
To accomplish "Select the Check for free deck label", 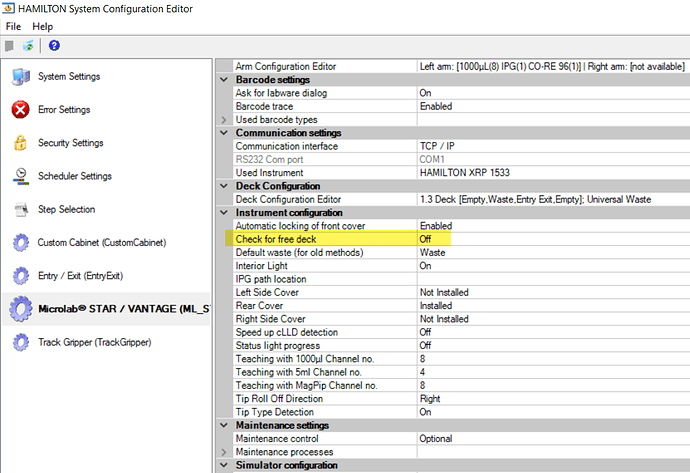I will 276,239.
